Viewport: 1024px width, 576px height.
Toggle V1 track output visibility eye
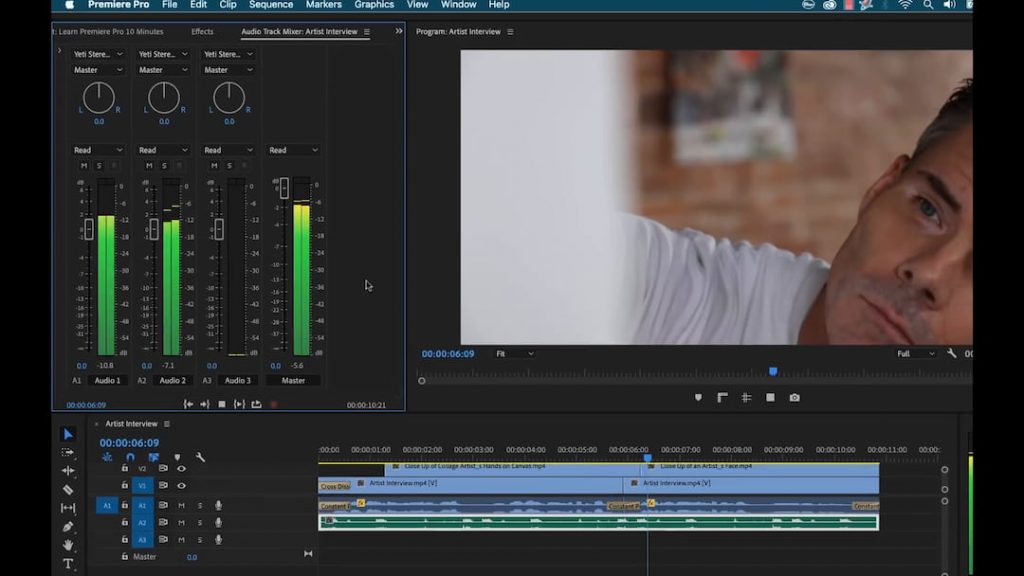(180, 485)
